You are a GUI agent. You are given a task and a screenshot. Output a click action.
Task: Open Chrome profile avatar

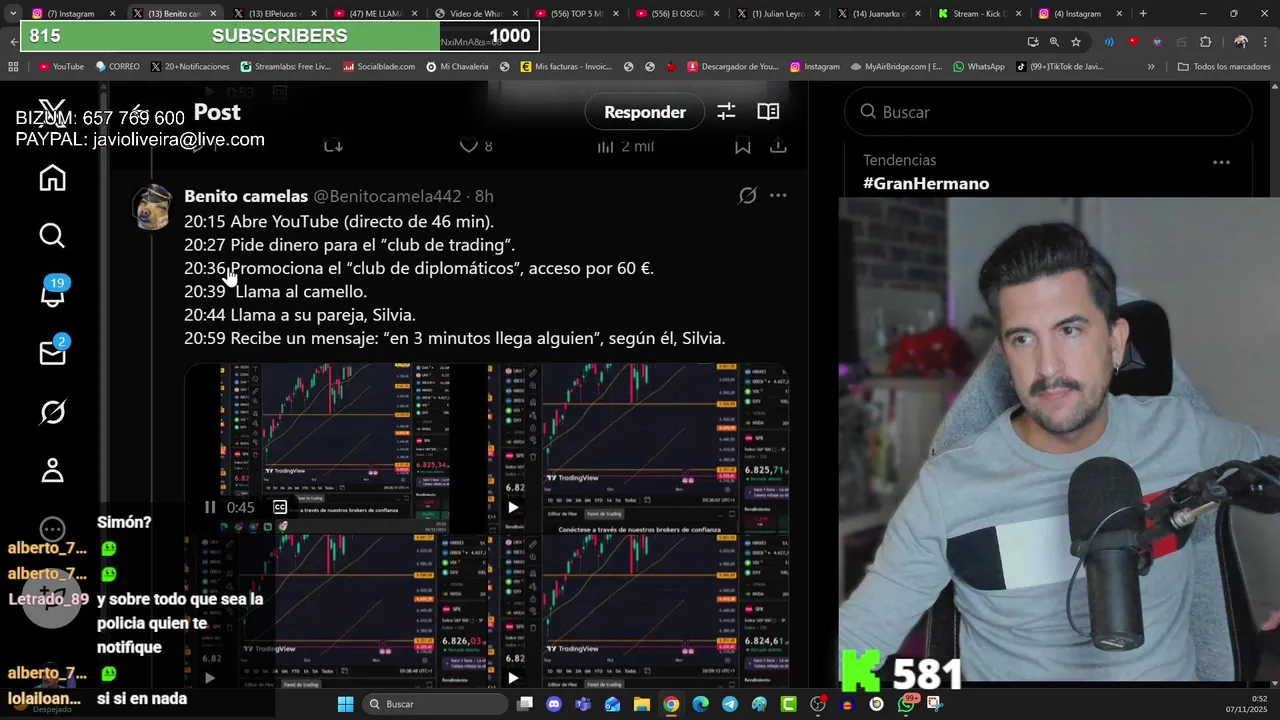tap(1241, 42)
